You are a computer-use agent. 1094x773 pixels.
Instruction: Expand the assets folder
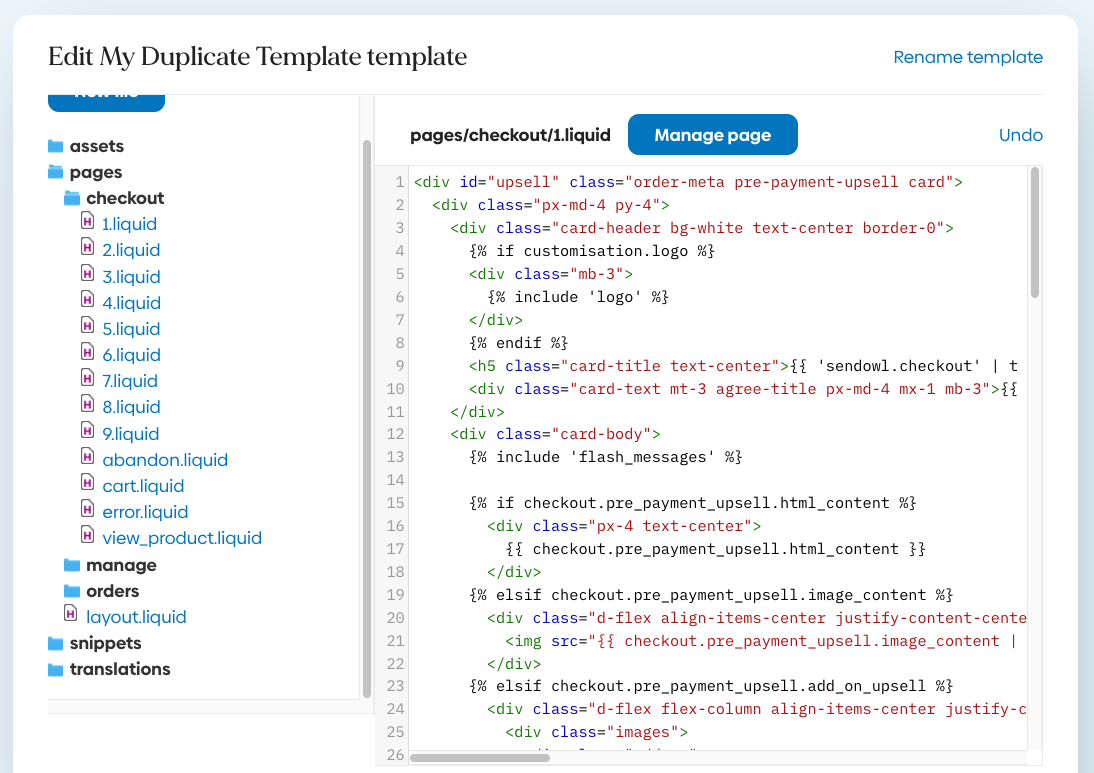(96, 146)
